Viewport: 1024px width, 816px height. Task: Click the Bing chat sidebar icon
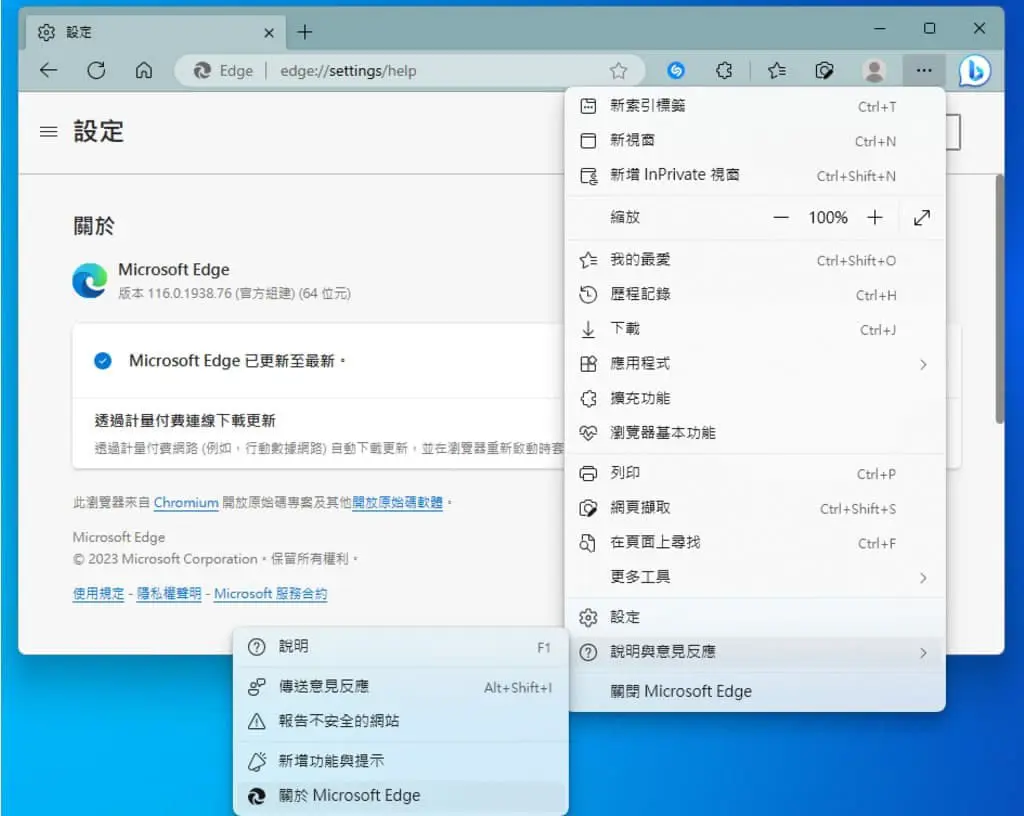974,71
